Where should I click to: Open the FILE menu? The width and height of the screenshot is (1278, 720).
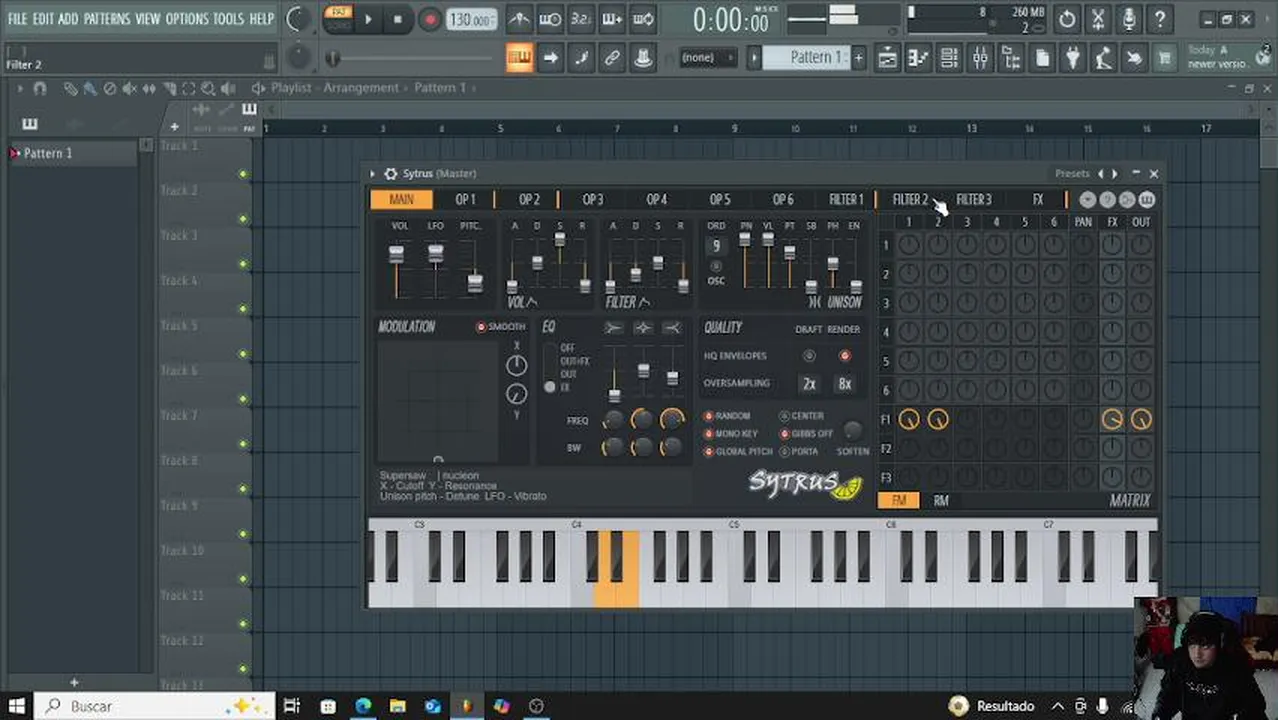tap(17, 19)
